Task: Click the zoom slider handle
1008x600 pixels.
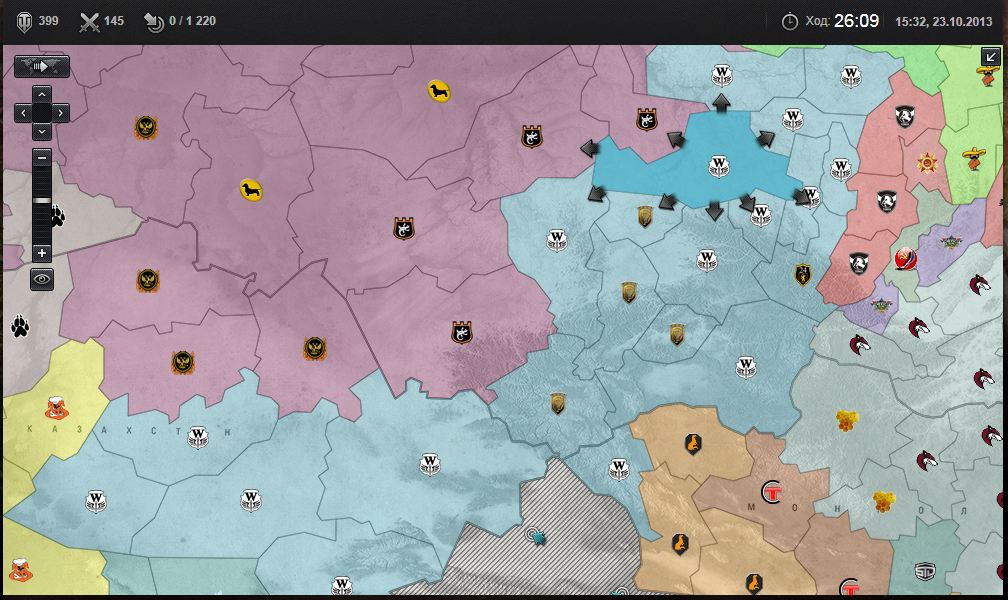Action: 42,201
